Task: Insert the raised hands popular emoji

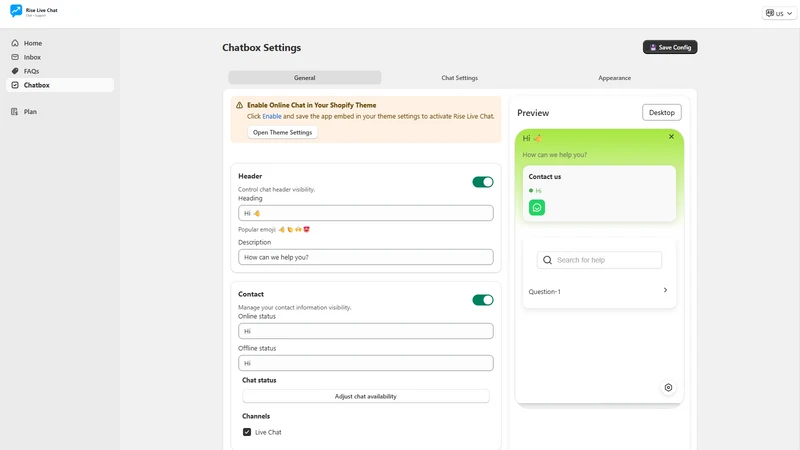Action: pyautogui.click(x=298, y=230)
